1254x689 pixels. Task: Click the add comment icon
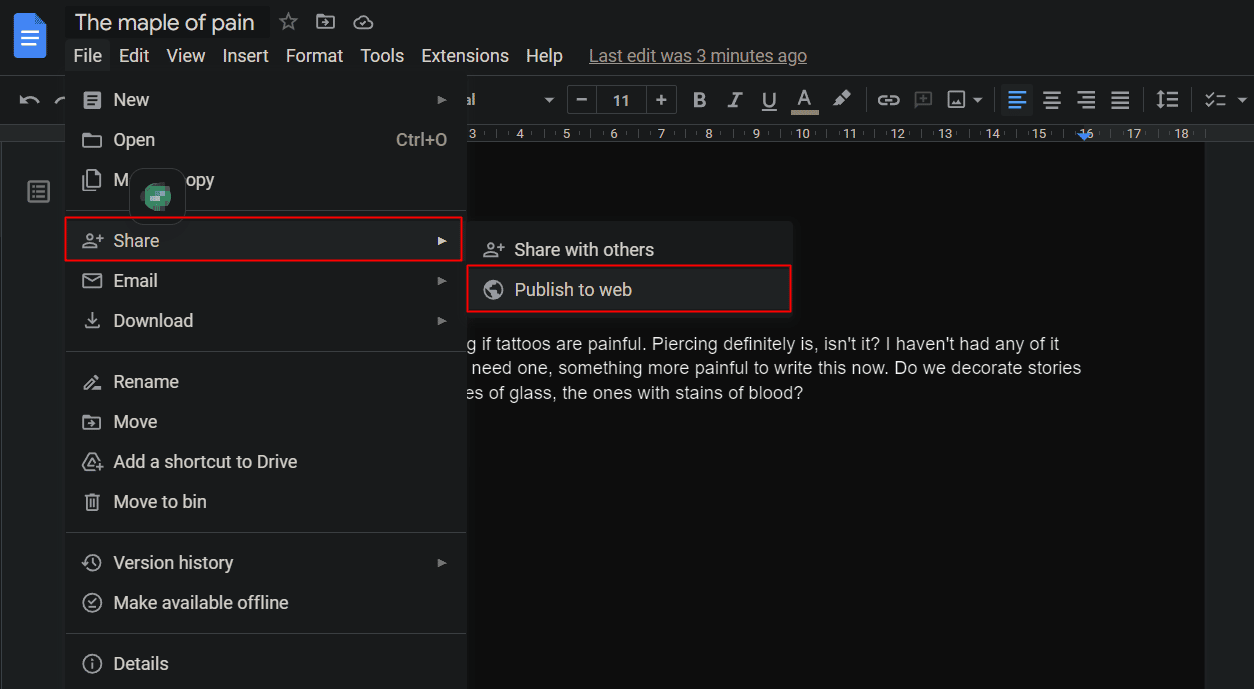923,100
